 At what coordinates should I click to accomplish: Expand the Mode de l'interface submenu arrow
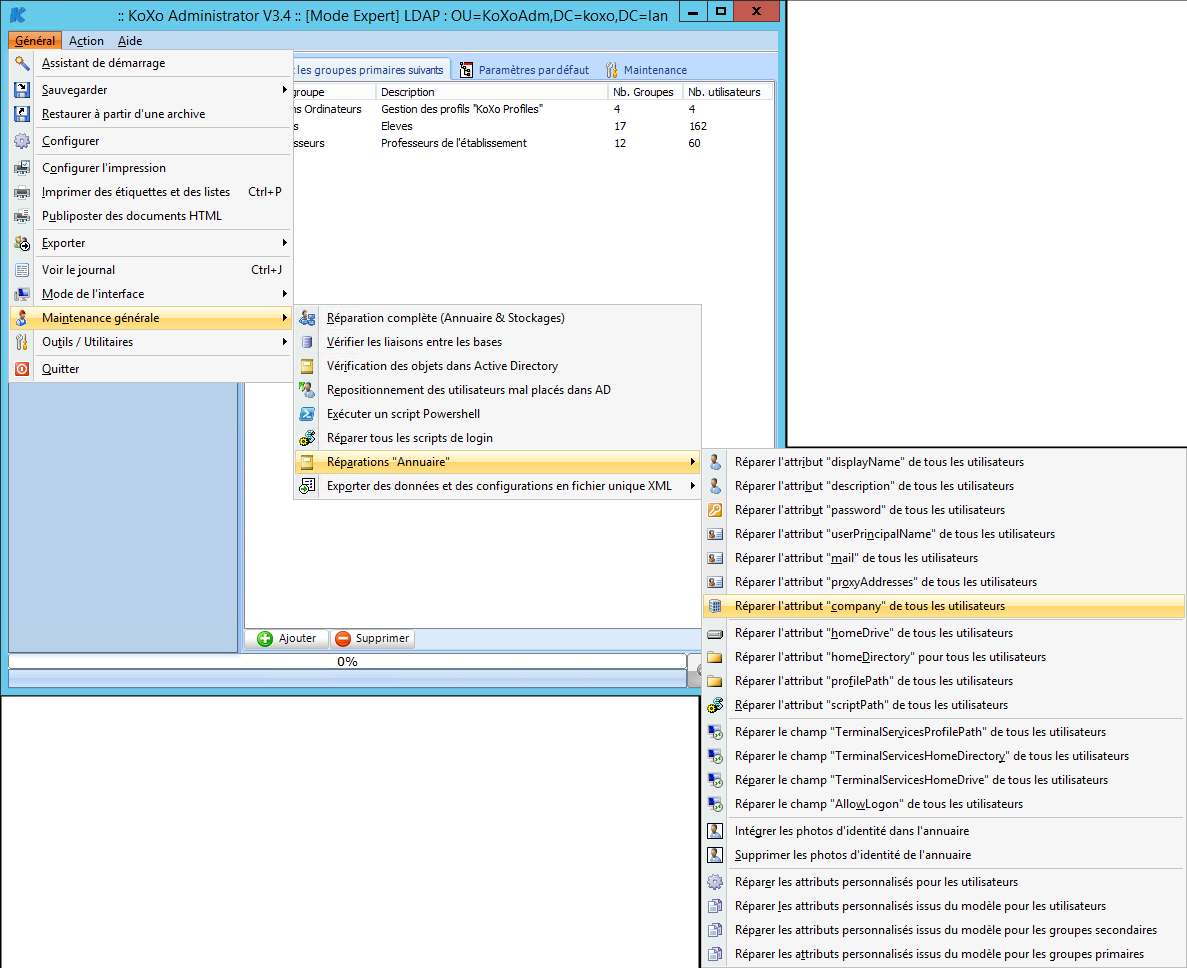click(285, 294)
